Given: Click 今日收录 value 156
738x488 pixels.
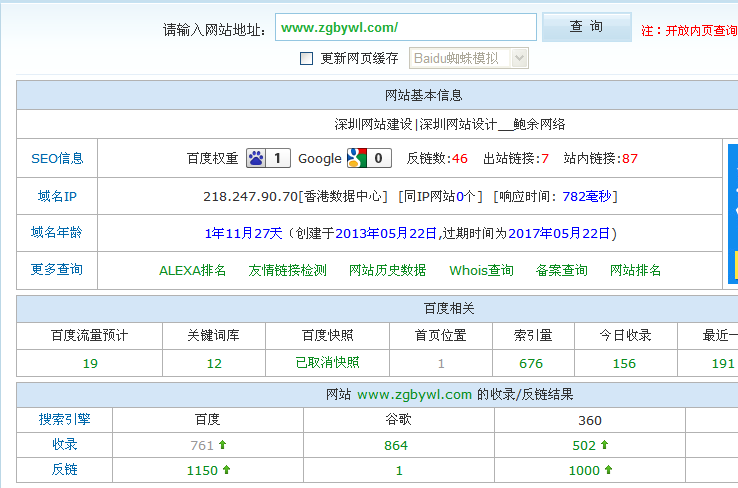Looking at the screenshot, I should [x=624, y=364].
